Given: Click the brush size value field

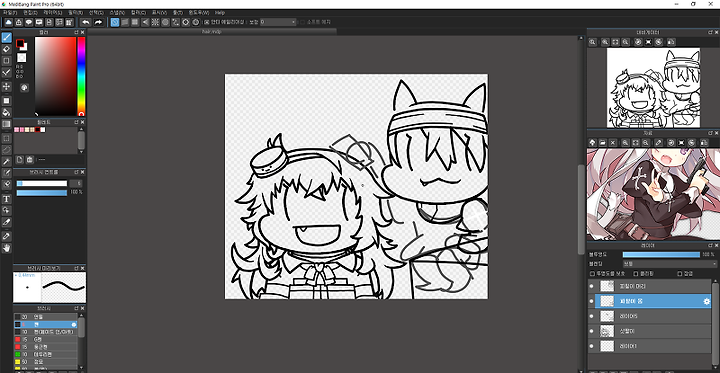Looking at the screenshot, I should tap(76, 183).
